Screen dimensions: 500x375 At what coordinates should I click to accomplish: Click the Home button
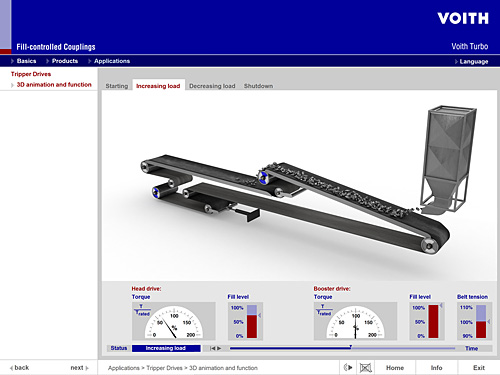[395, 368]
